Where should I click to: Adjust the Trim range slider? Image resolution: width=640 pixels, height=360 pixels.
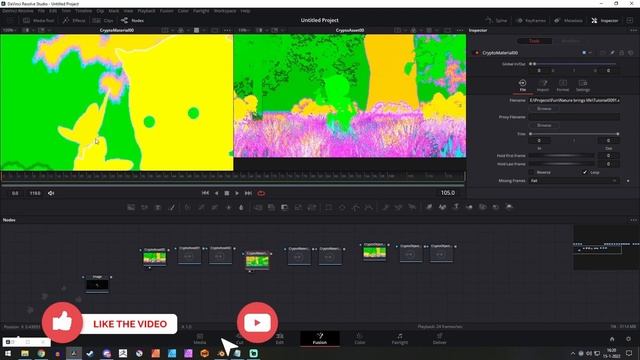(574, 134)
